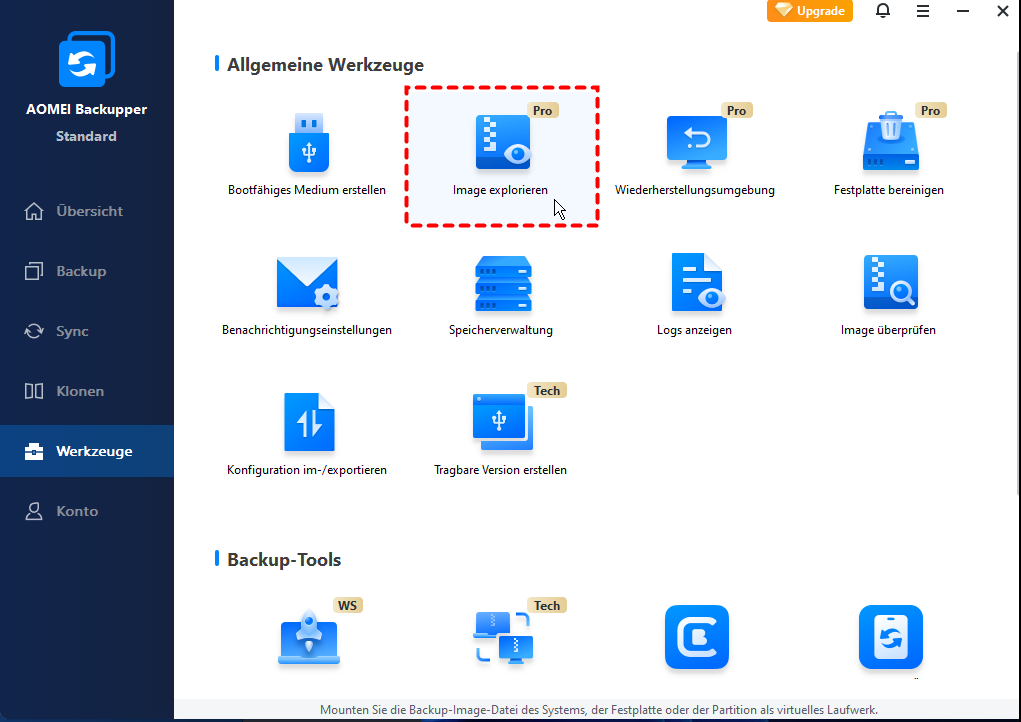Click the Pro badge on Image explorieren
The height and width of the screenshot is (722, 1021).
coord(542,111)
